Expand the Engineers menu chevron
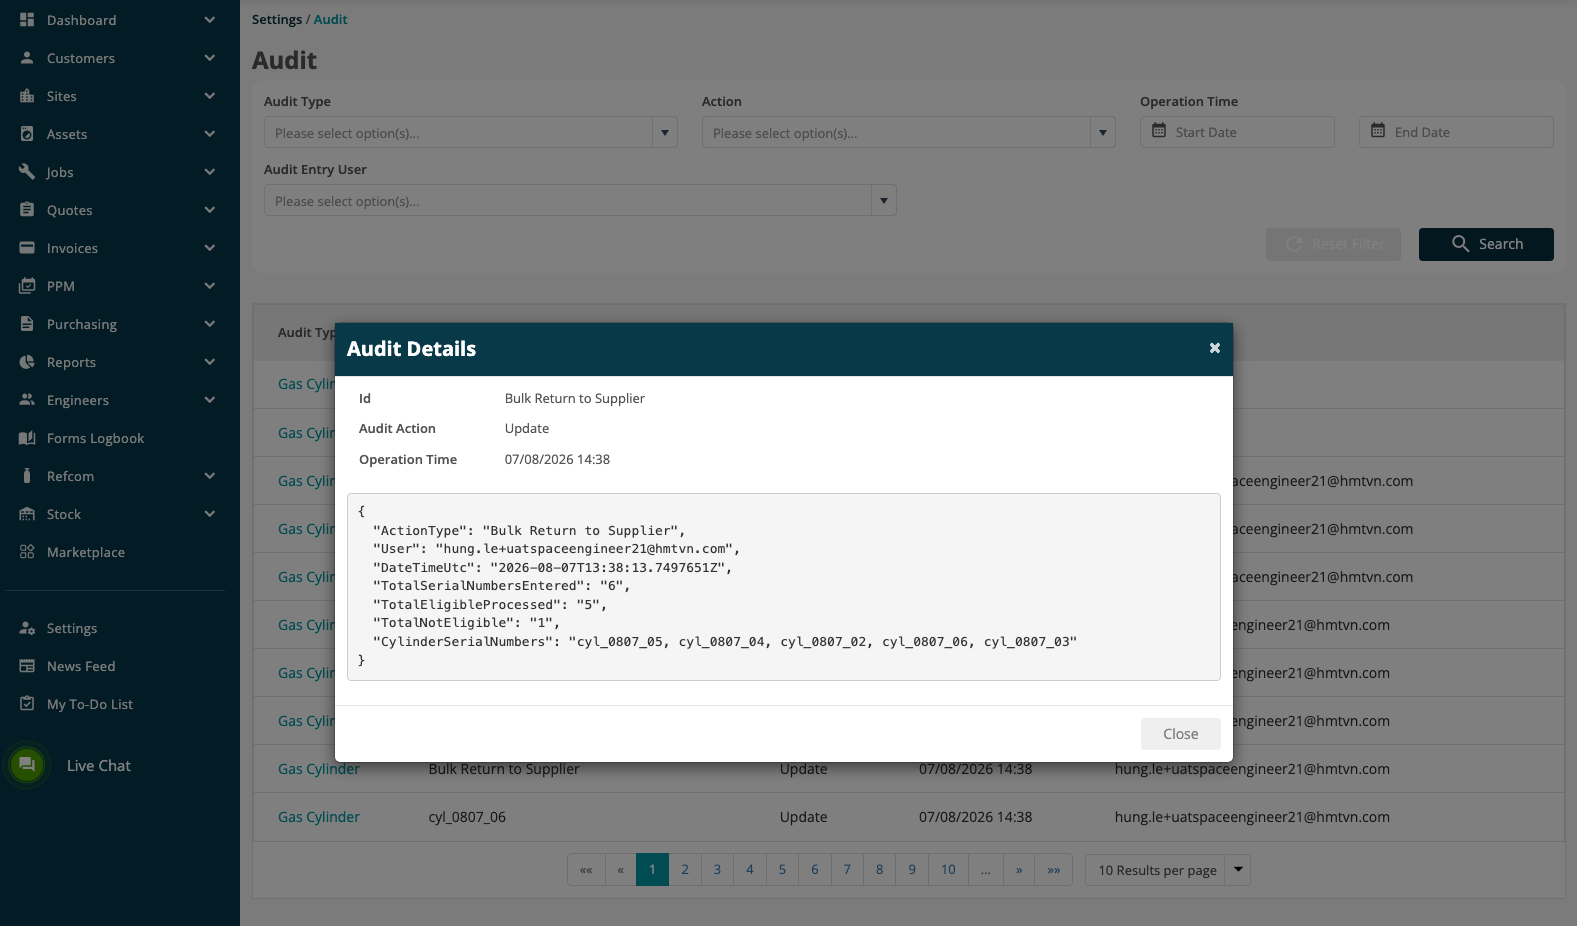Screen dimensions: 1577x926 pyautogui.click(x=210, y=400)
